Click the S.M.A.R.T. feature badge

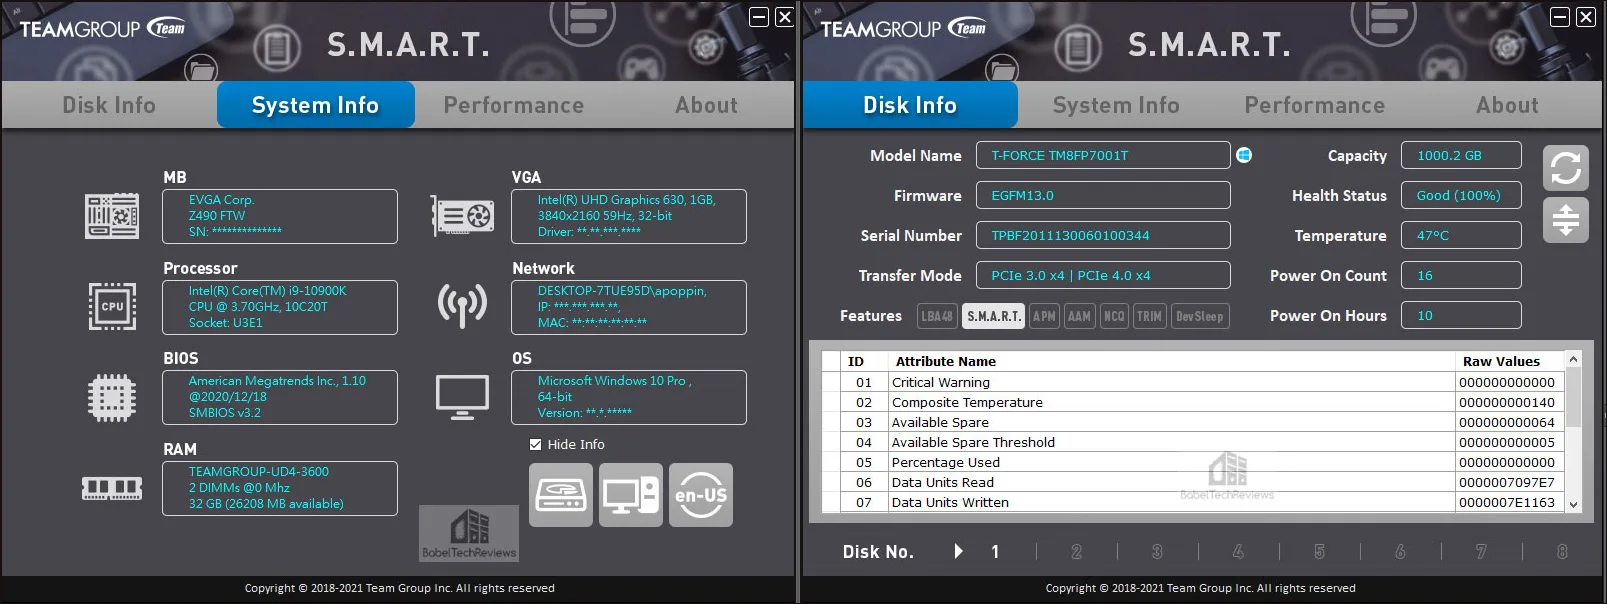(x=994, y=316)
